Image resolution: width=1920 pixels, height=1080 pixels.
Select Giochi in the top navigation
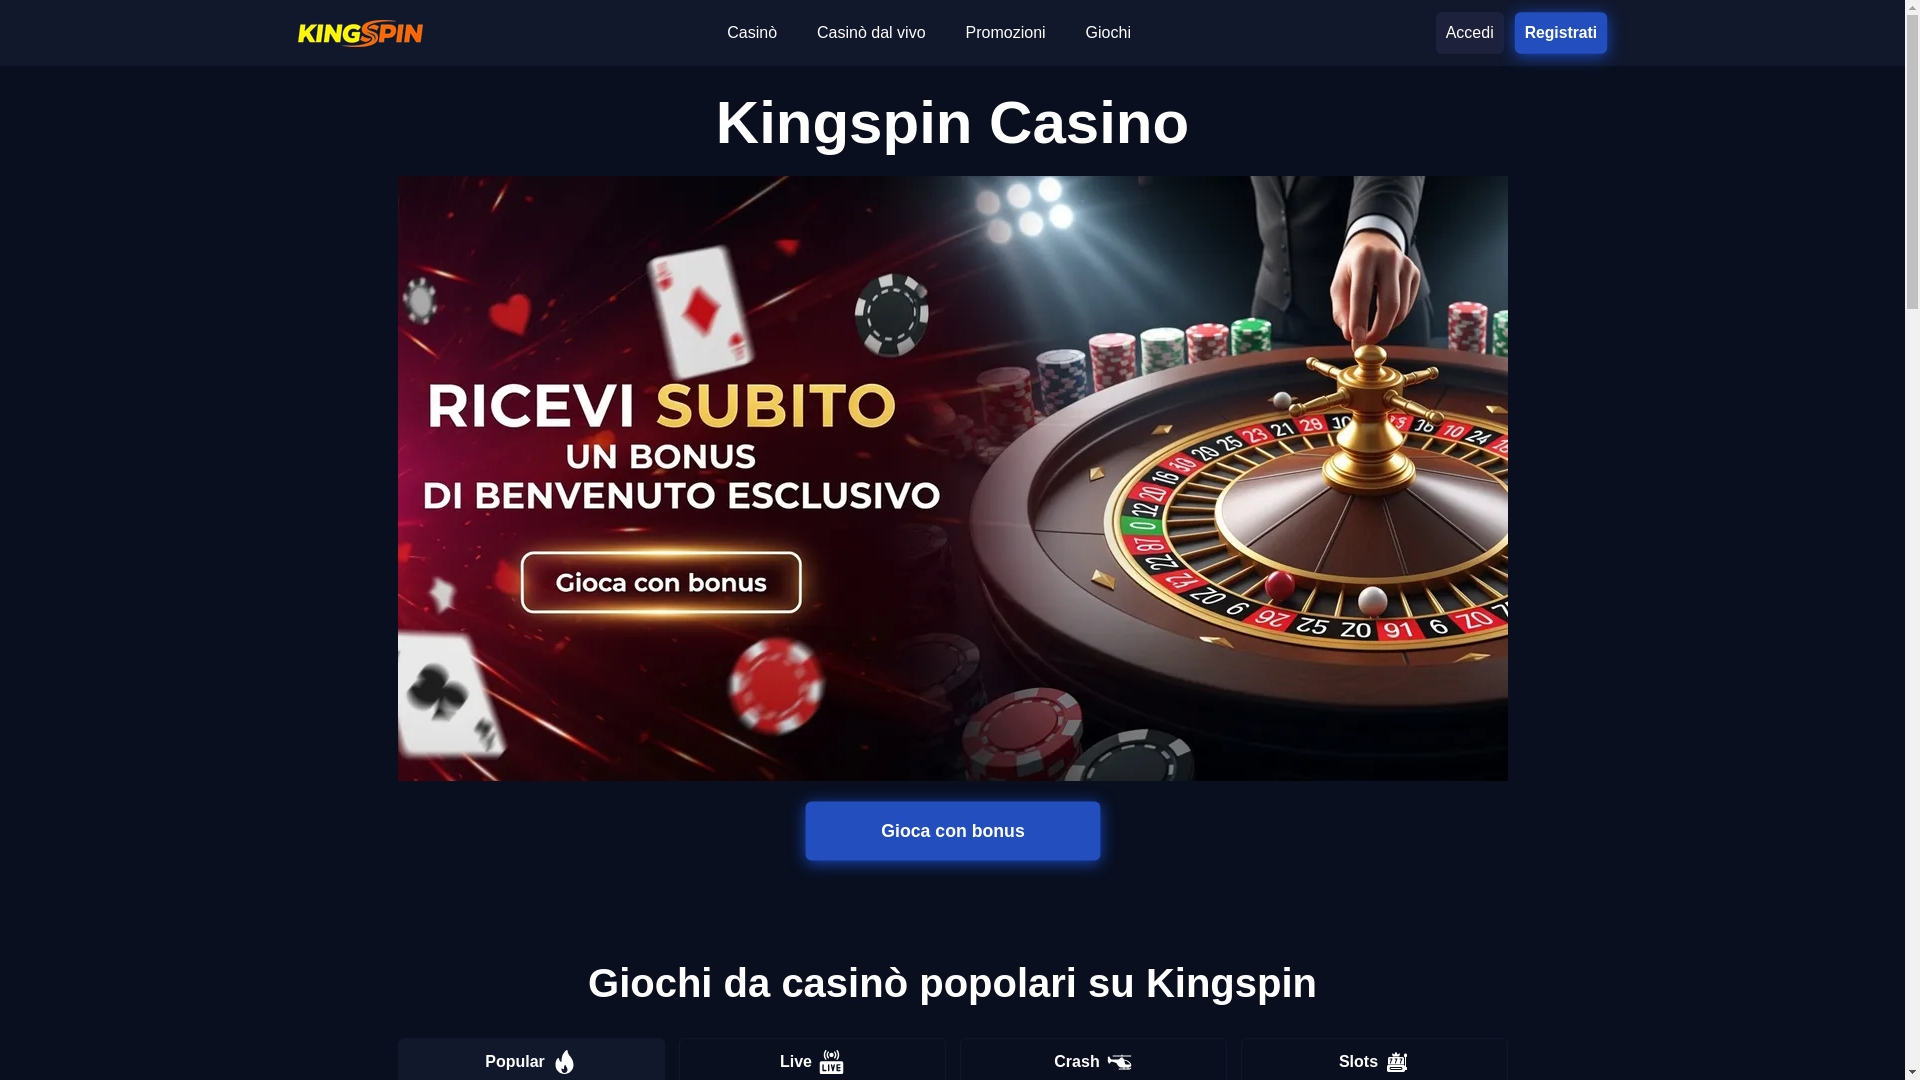point(1108,33)
